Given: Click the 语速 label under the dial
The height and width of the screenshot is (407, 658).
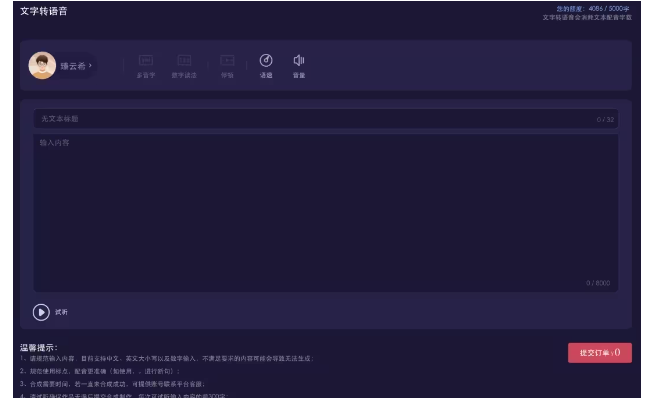Looking at the screenshot, I should coord(266,76).
